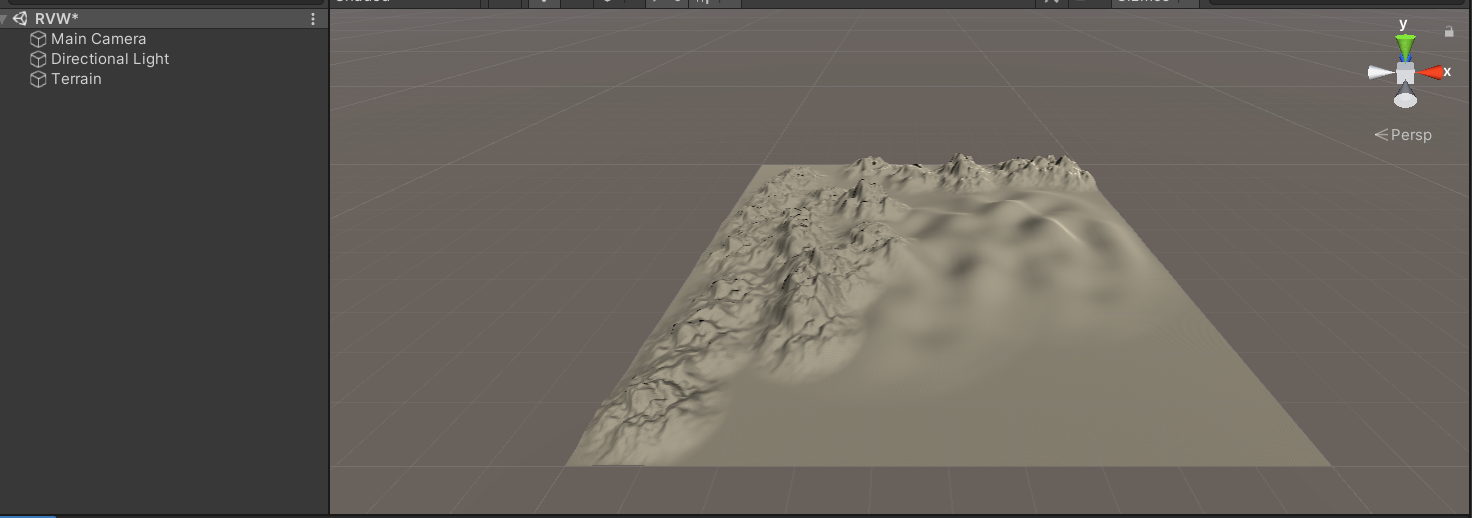Open the RVW scene kebab options menu
1472x518 pixels.
point(313,19)
